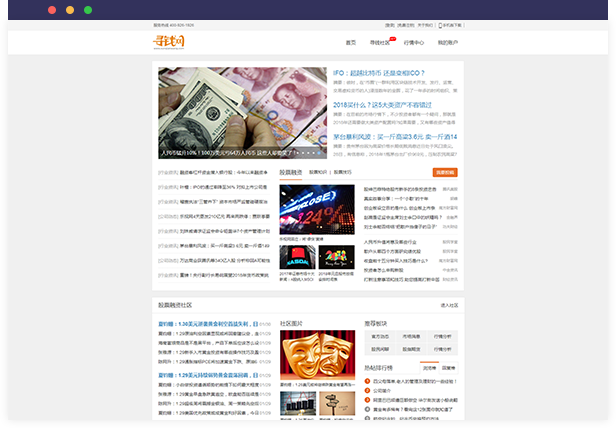Viewport: 616px width, 428px height.
Task: Open the bold blue 1.29美元 community post
Action: pyautogui.click(x=208, y=375)
